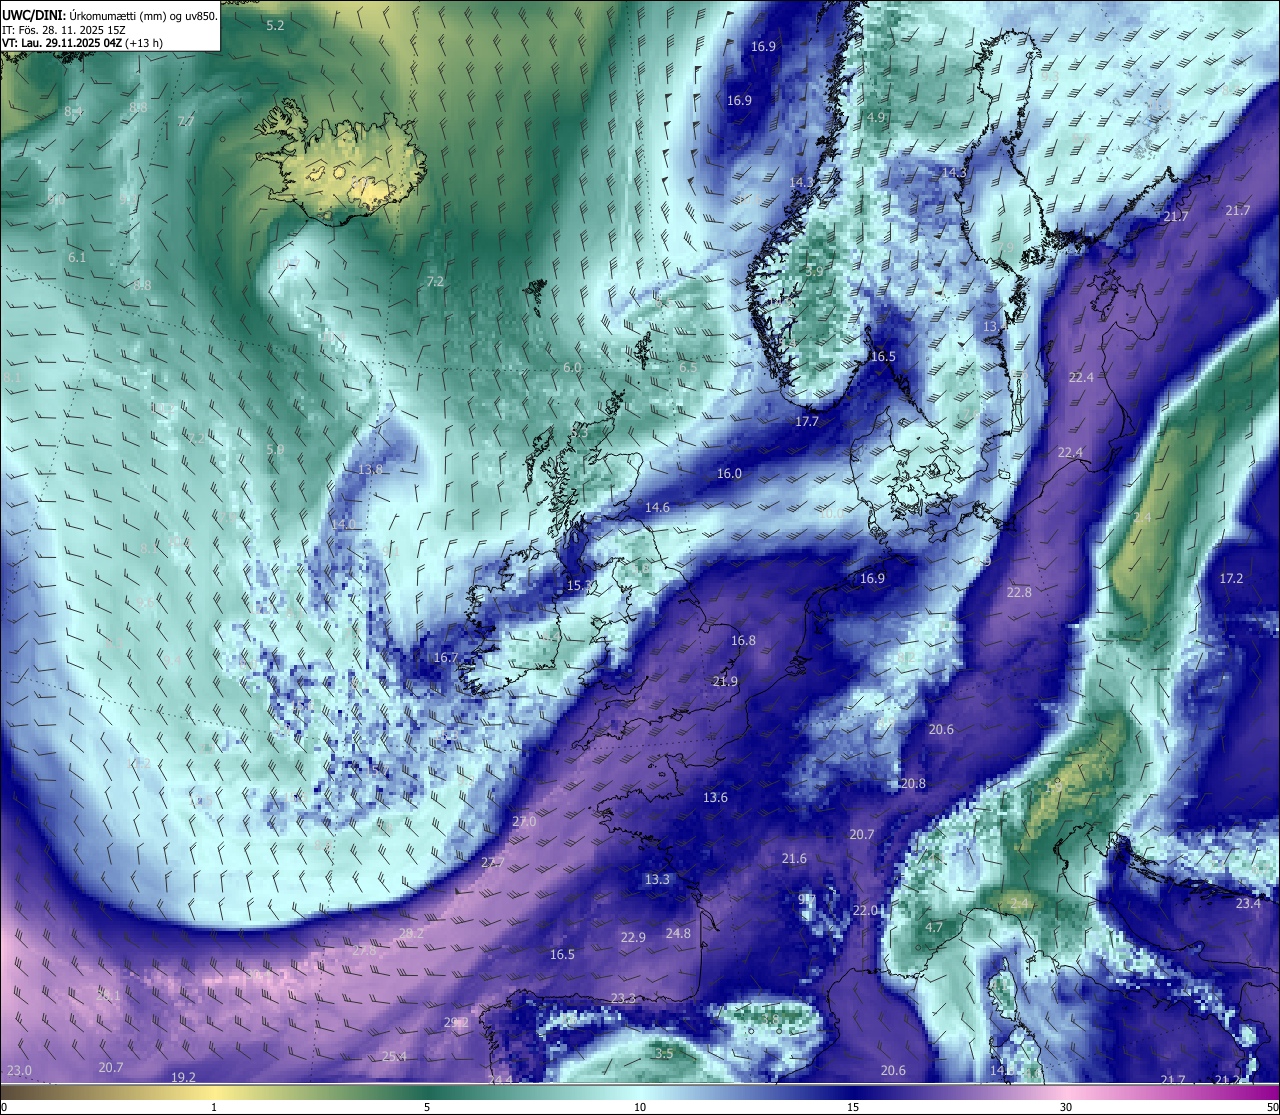Click the value 5.2 north of Iceland
The image size is (1280, 1115).
(x=275, y=25)
